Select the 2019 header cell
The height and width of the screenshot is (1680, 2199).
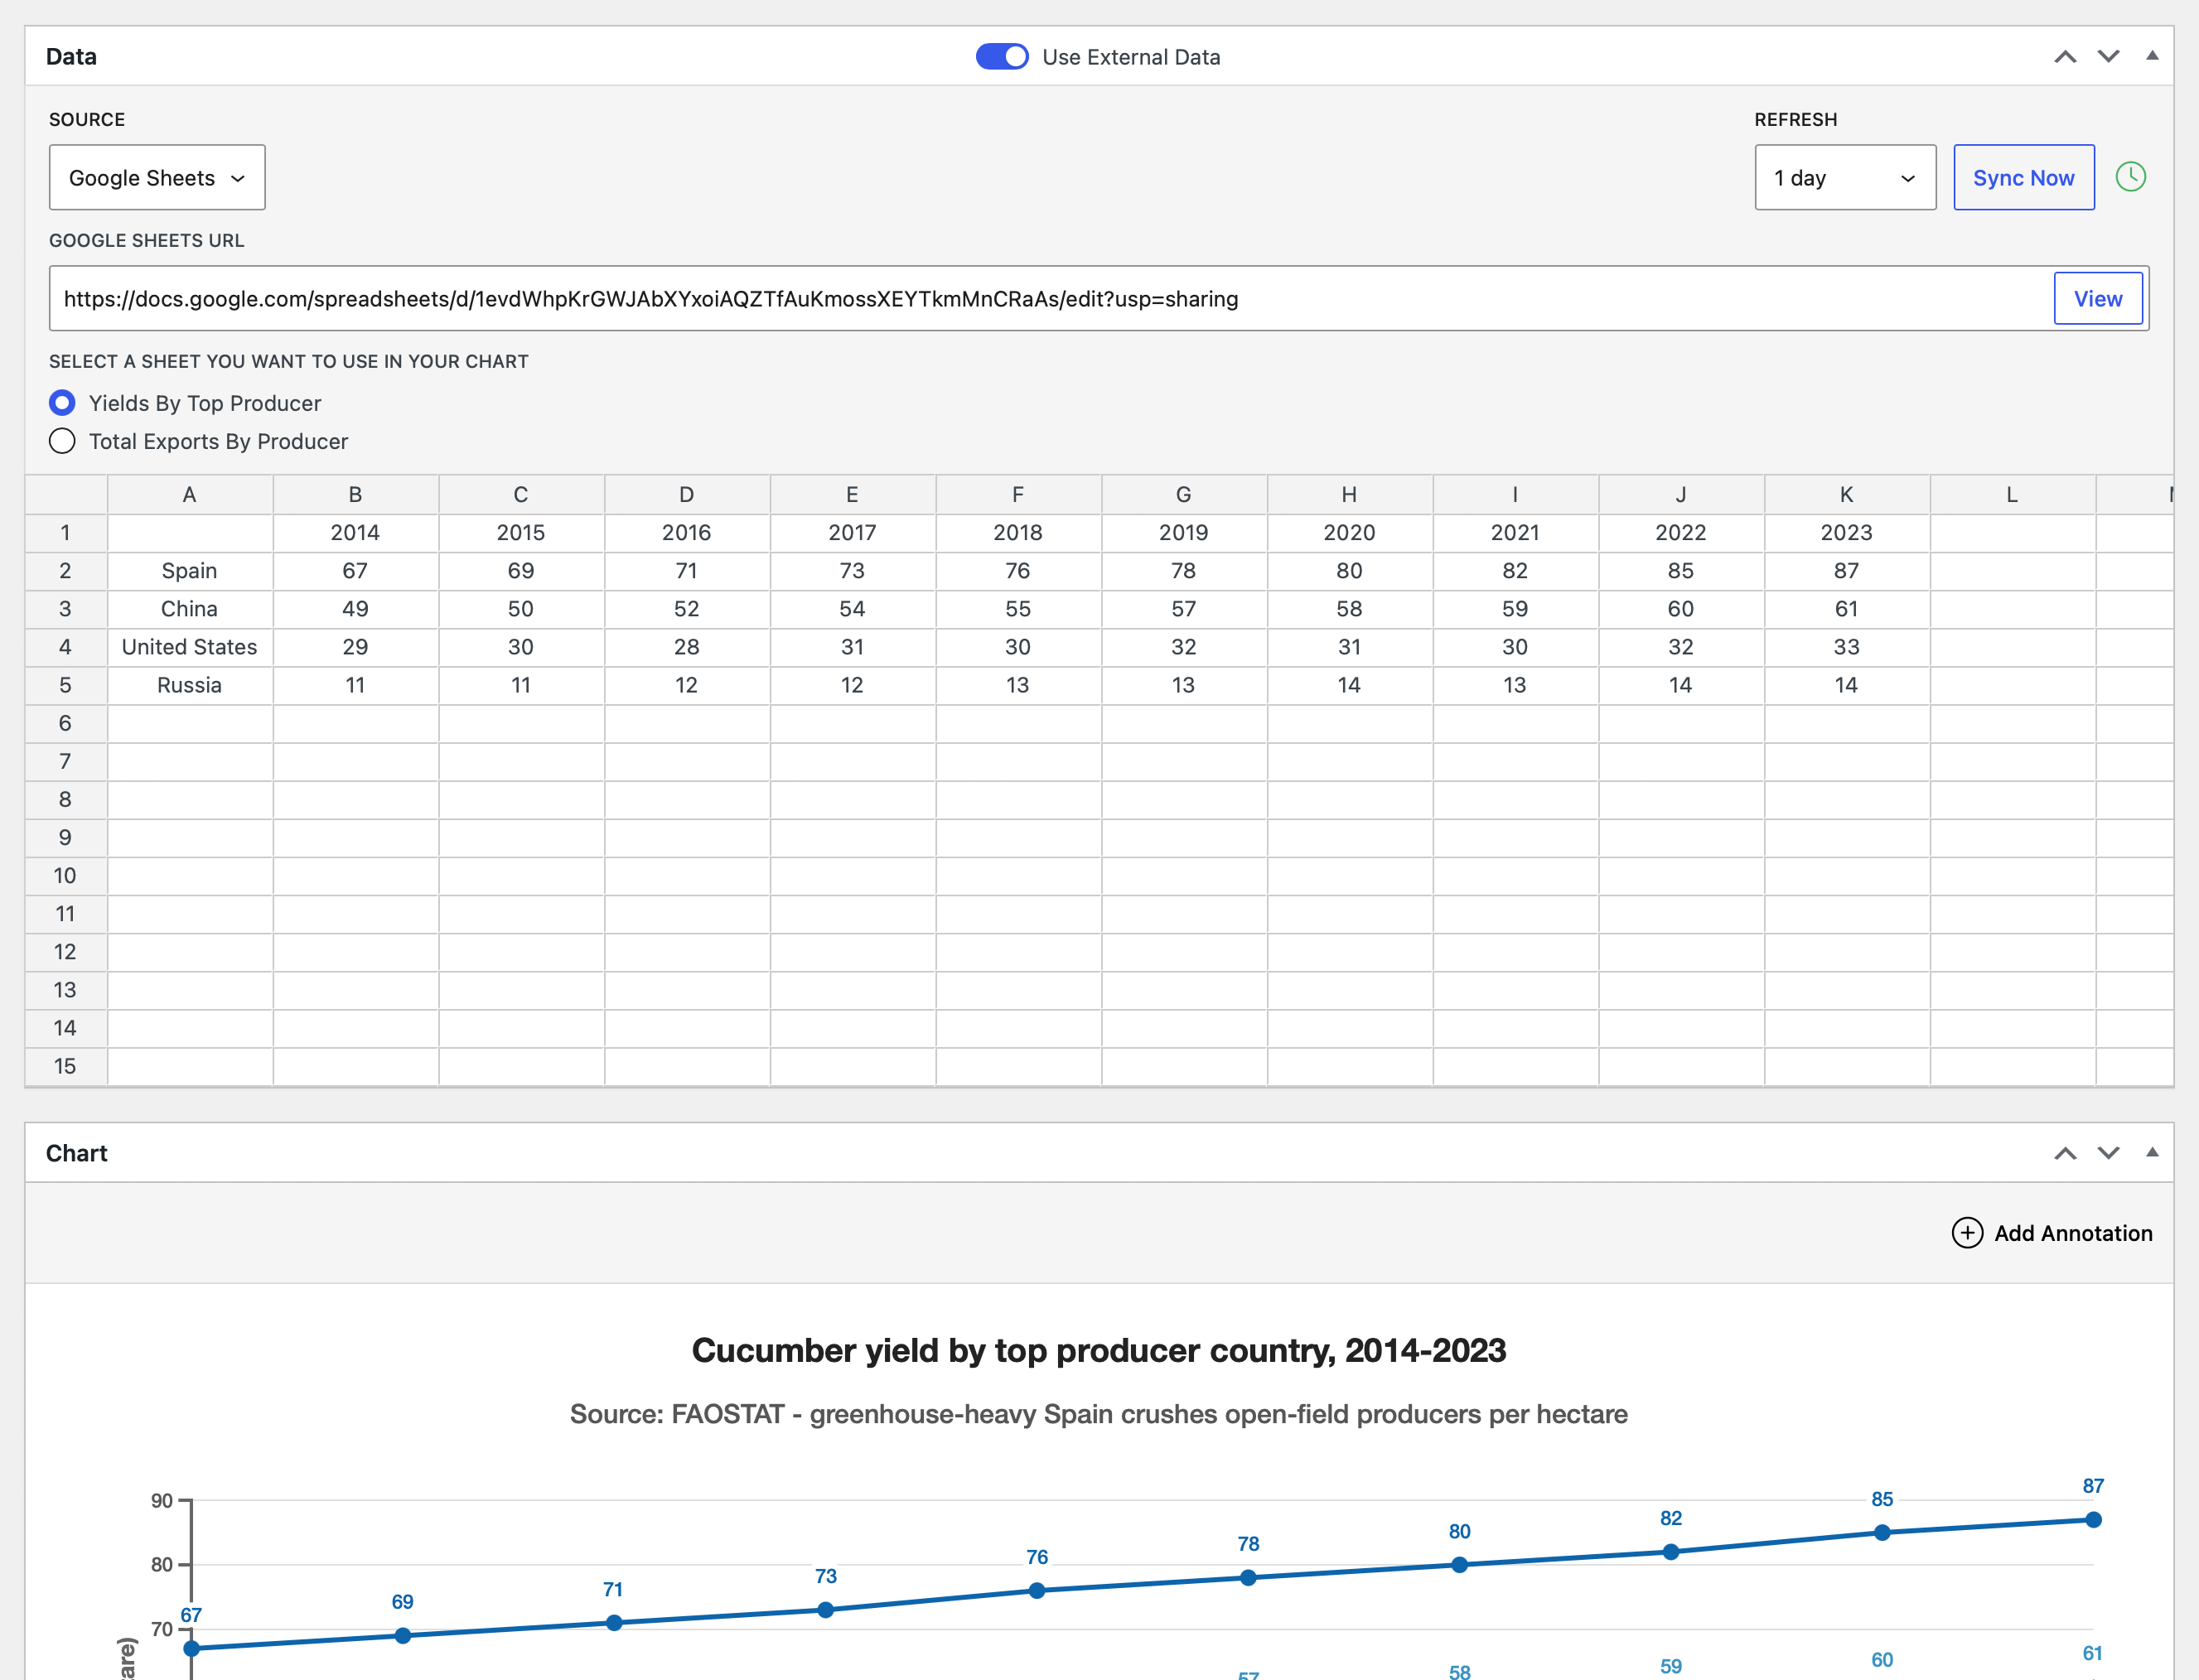tap(1184, 533)
